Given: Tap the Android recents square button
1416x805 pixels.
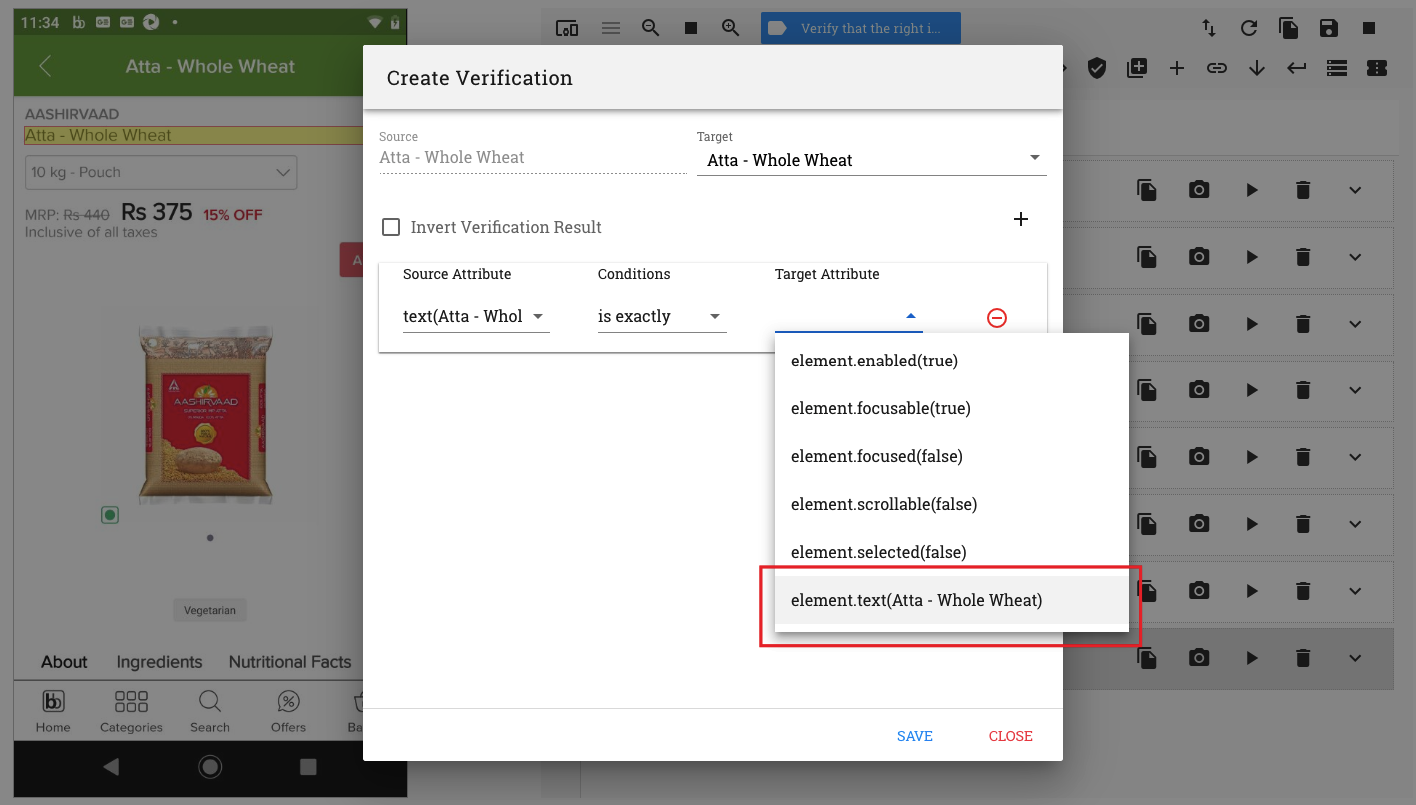Looking at the screenshot, I should click(x=308, y=767).
